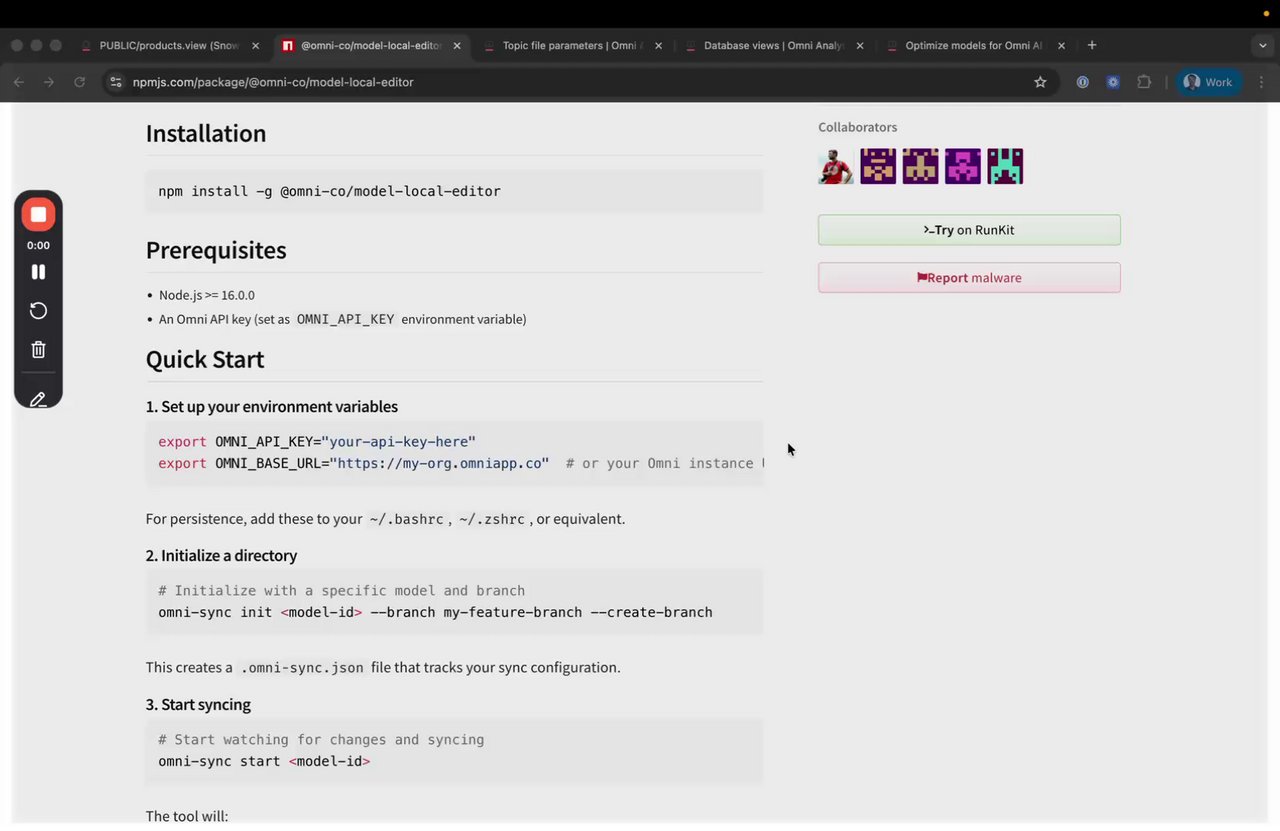Switch to the PUBLIC/products.view tab
1280x831 pixels.
tap(170, 45)
